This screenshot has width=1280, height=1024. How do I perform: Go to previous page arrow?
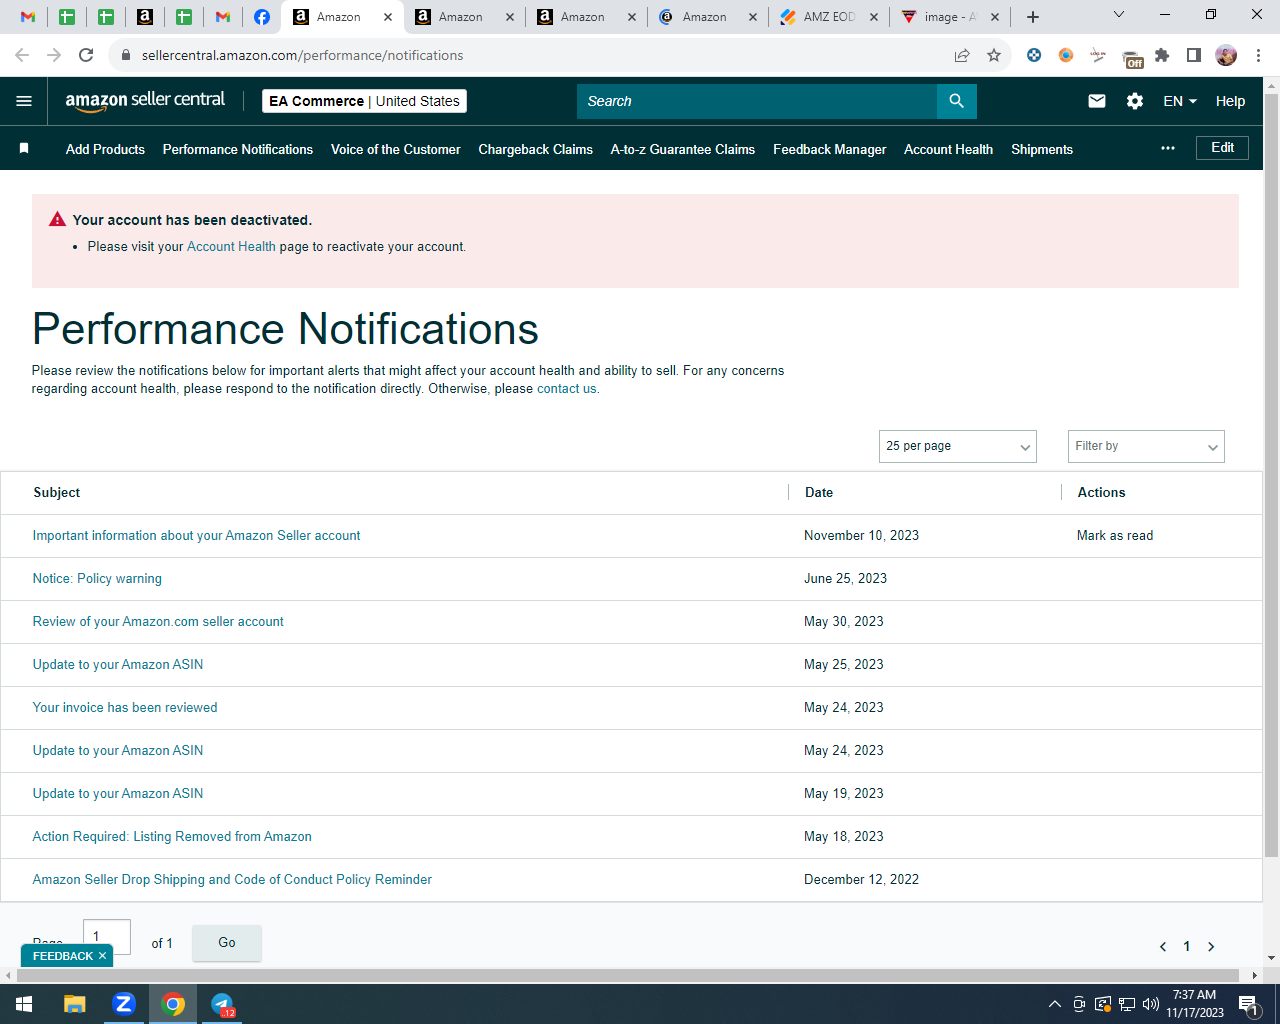tap(1163, 946)
